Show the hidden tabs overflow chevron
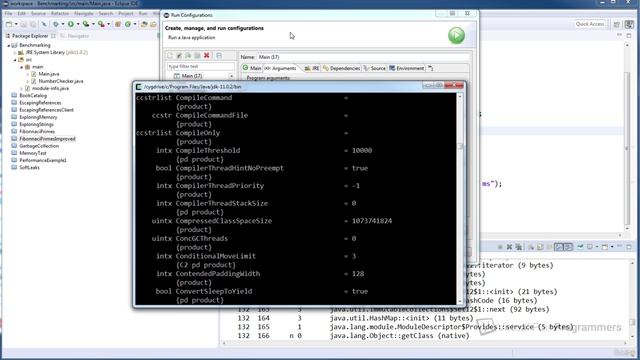Image resolution: width=640 pixels, height=360 pixels. 430,68
